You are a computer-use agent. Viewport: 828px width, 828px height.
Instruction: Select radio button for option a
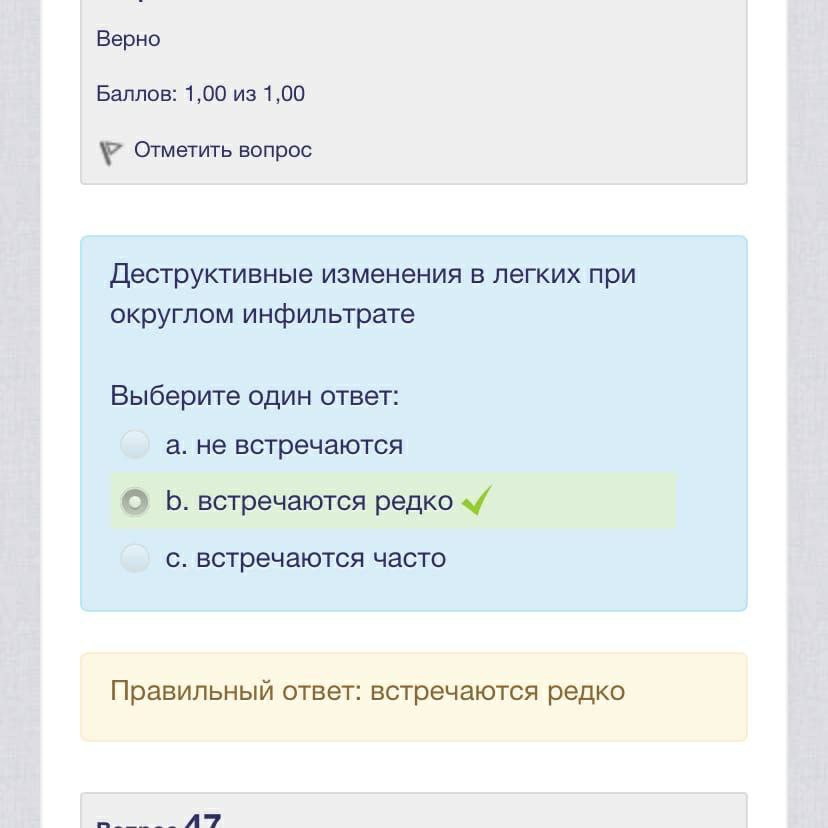pyautogui.click(x=135, y=445)
